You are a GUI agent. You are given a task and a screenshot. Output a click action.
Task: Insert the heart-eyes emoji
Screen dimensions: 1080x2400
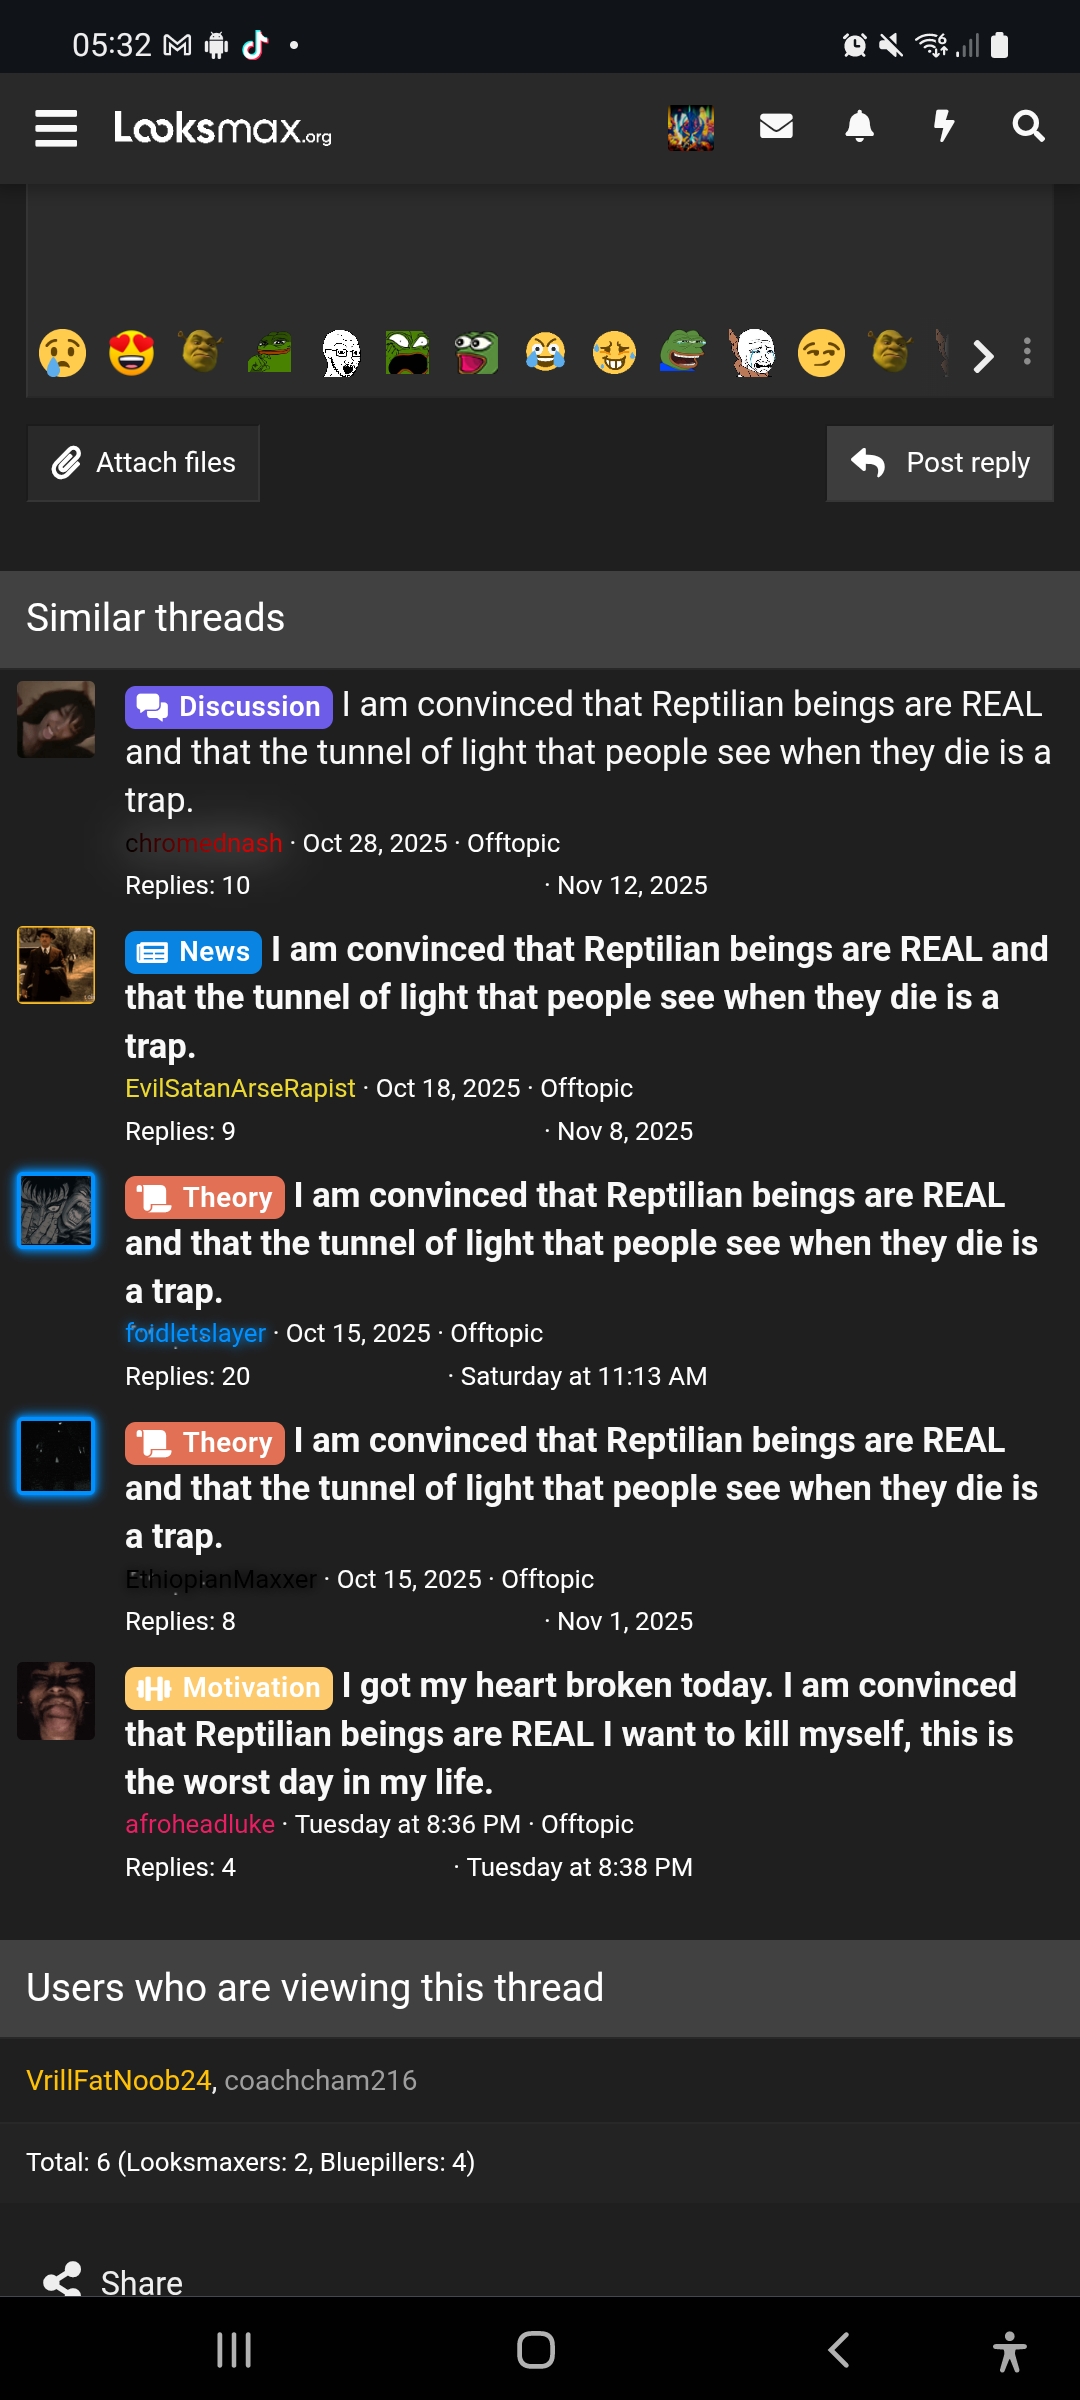[131, 353]
